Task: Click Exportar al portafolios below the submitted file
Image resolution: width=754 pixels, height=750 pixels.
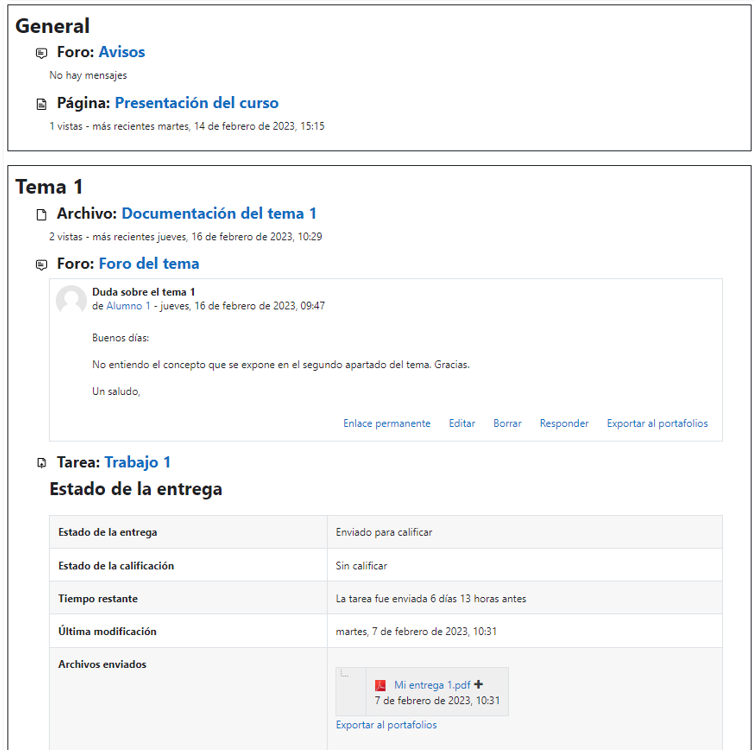Action: 386,725
